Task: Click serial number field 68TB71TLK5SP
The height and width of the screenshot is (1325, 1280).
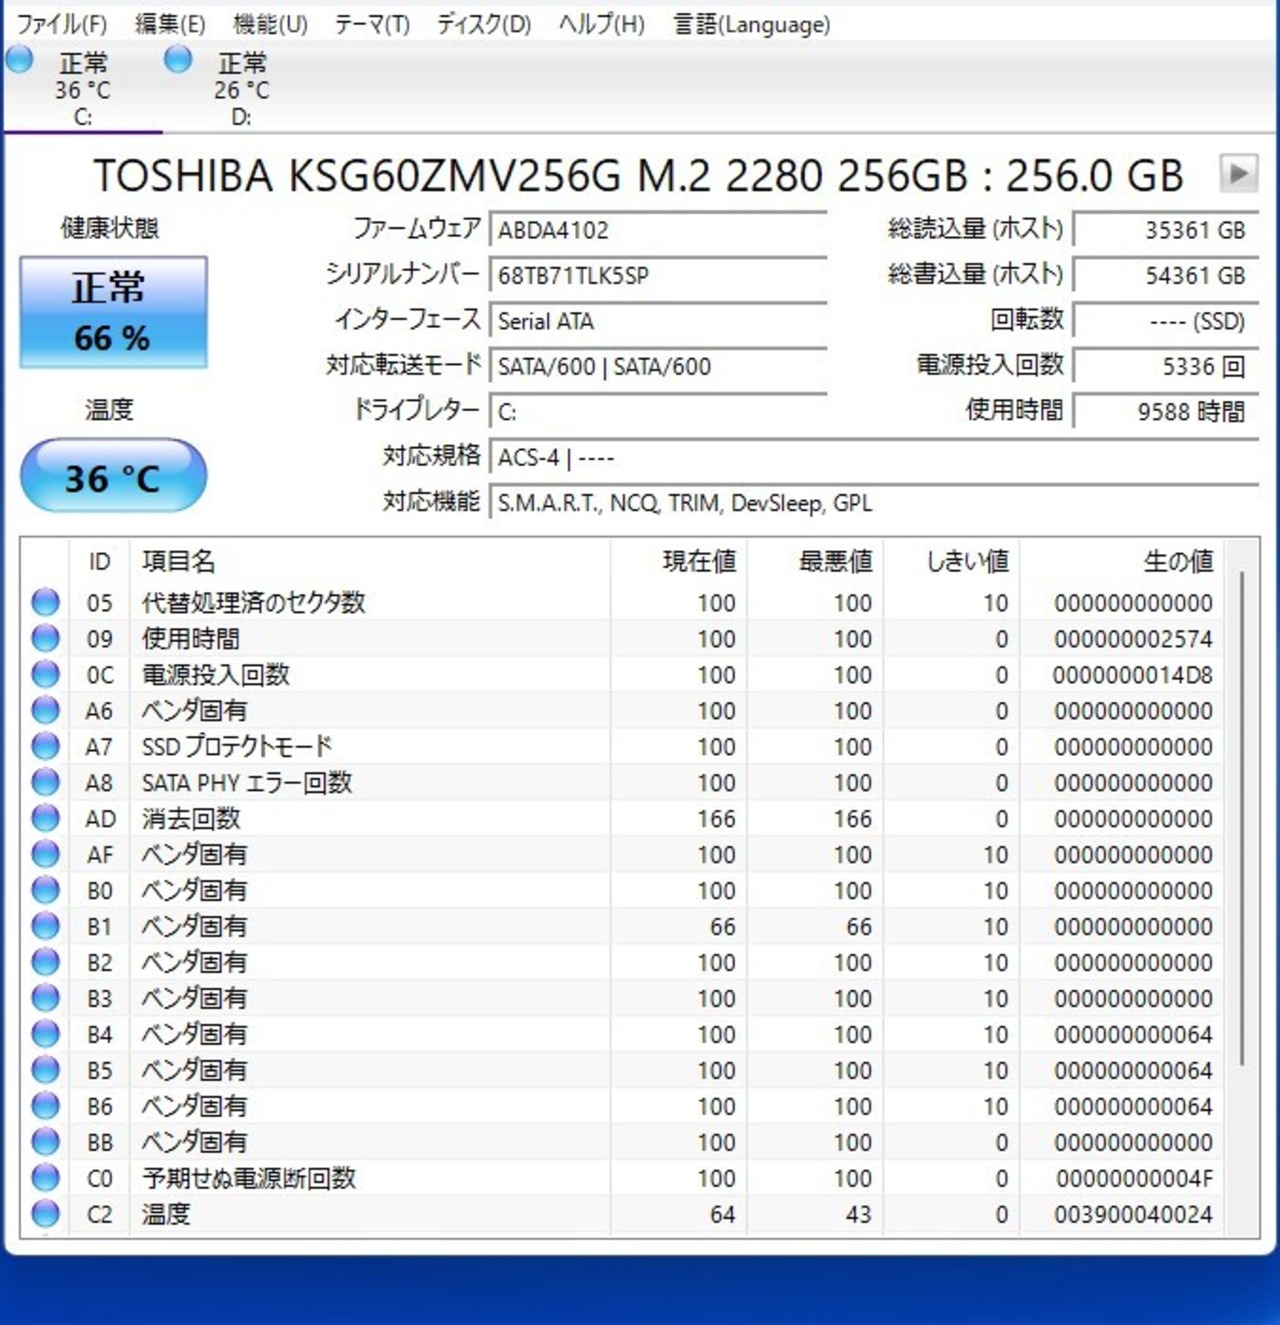Action: [658, 275]
